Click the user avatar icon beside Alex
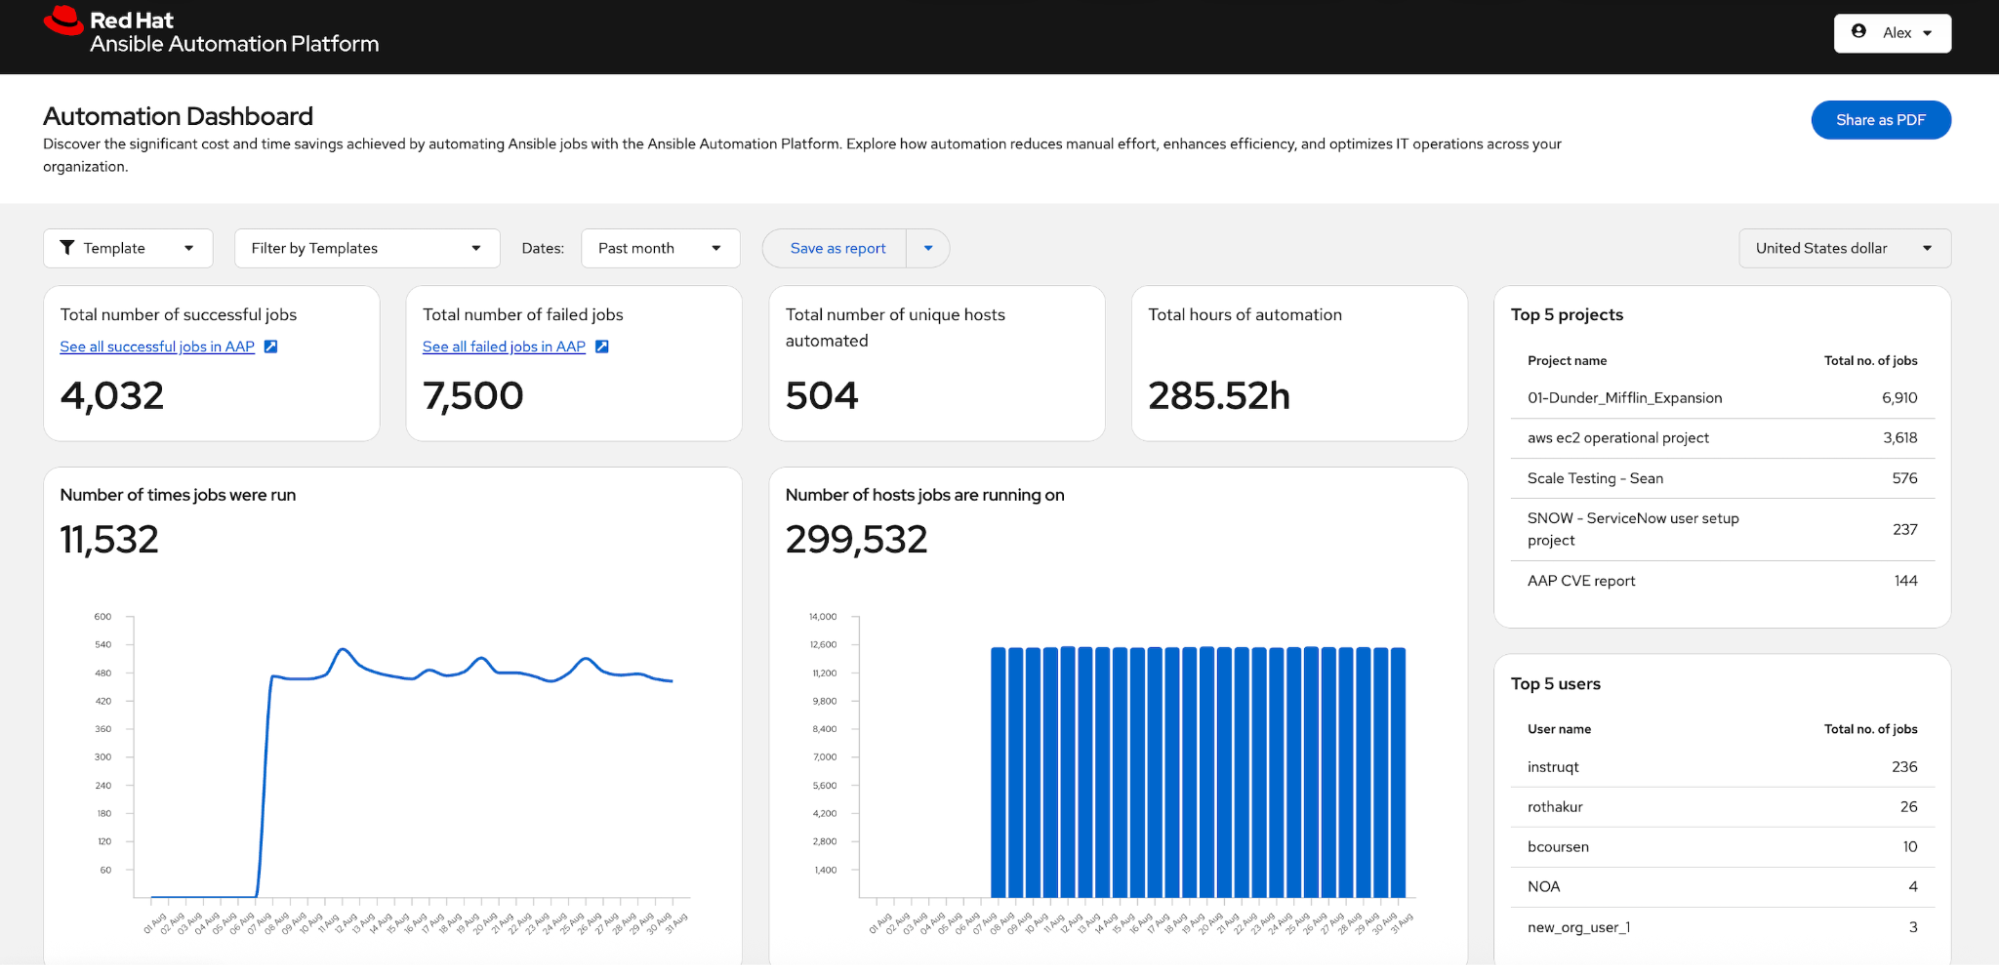Image resolution: width=1999 pixels, height=966 pixels. click(x=1858, y=32)
